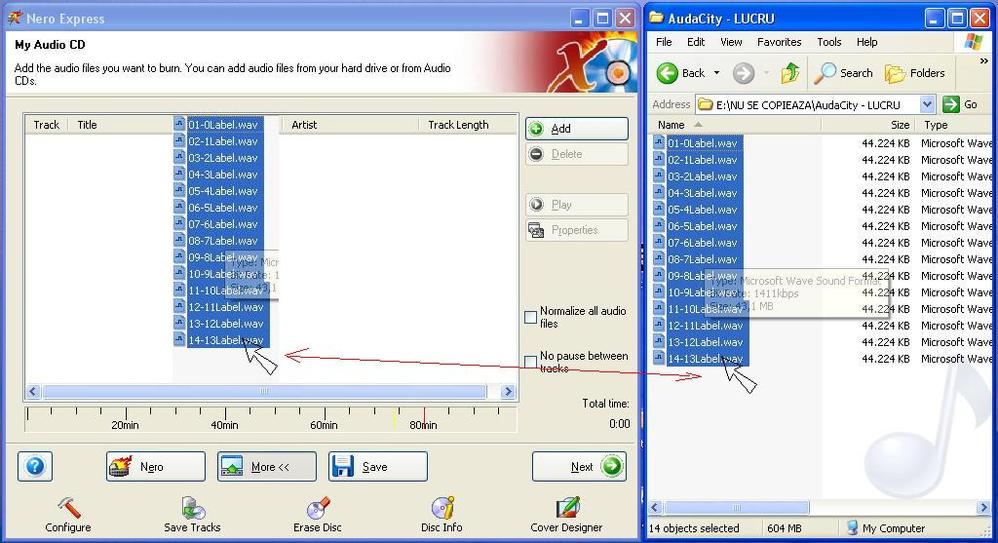This screenshot has height=543, width=998.
Task: Open track Properties in Nero Express
Action: click(x=576, y=230)
